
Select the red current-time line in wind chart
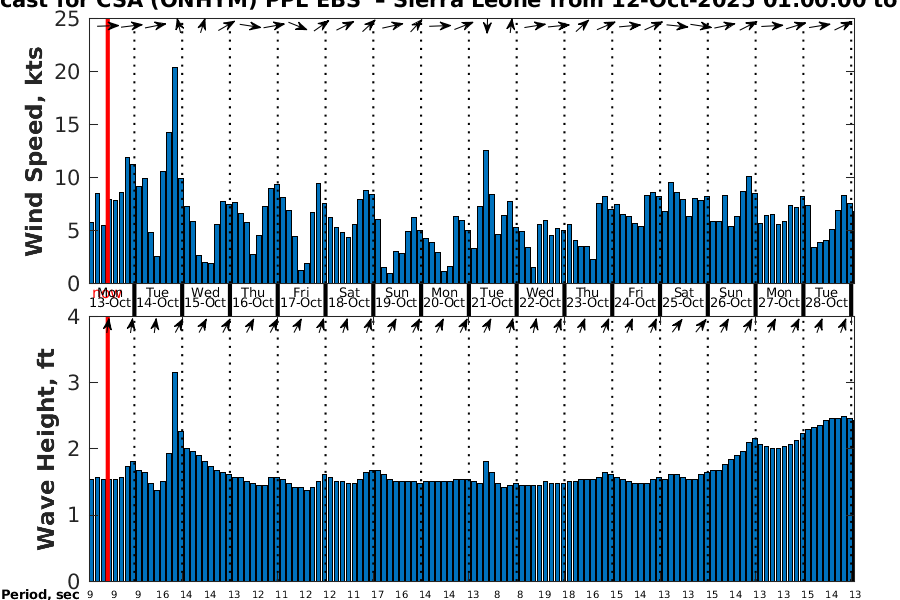[107, 150]
